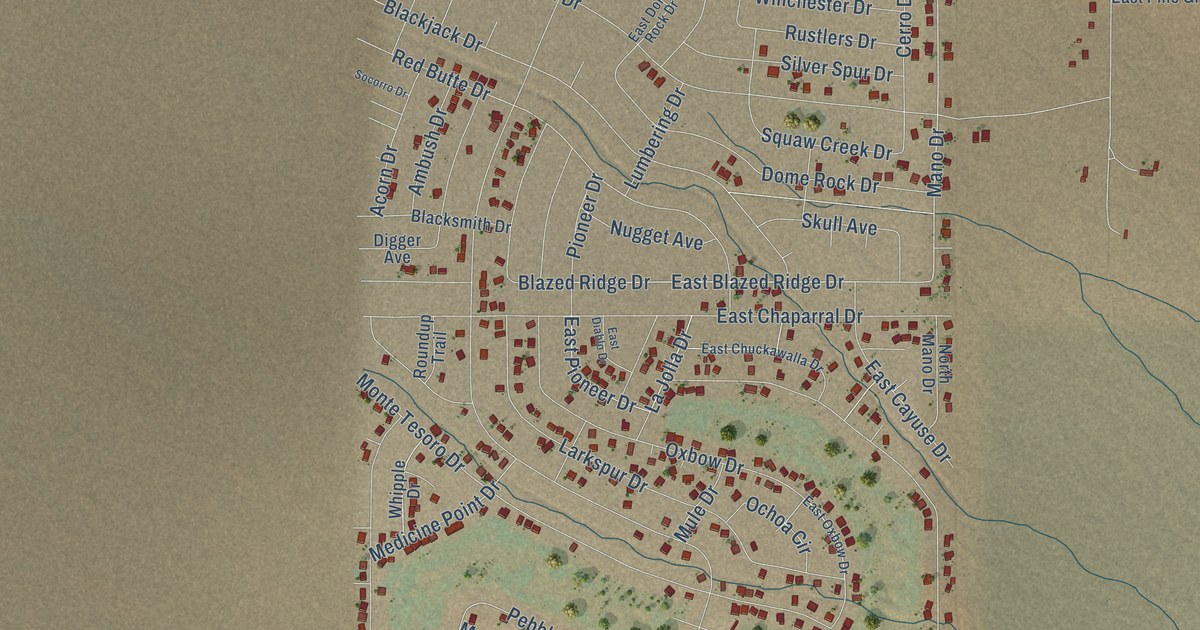Screen dimensions: 1200x630
Task: Click the Monte Tesoro Dr label
Action: [x=411, y=423]
